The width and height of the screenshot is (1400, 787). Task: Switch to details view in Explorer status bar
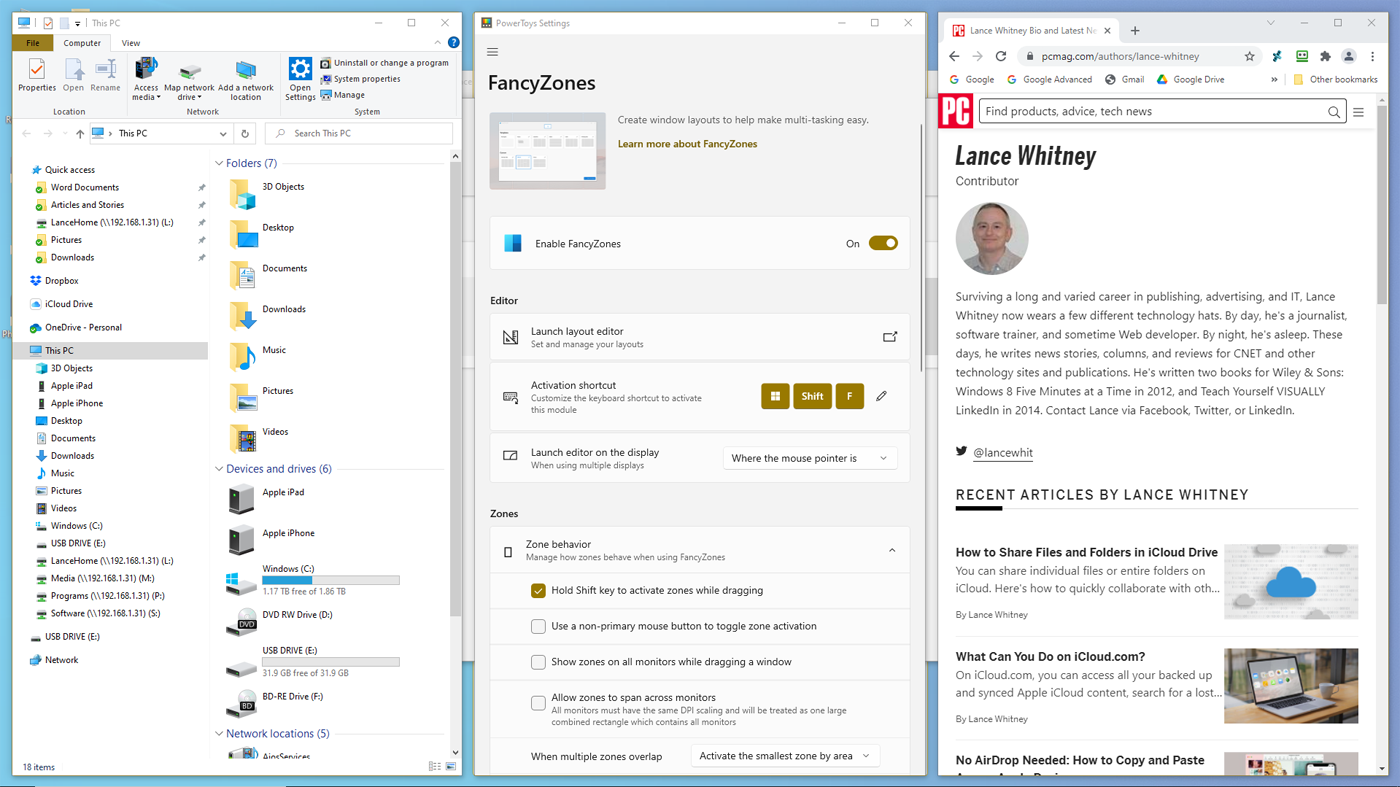point(434,767)
